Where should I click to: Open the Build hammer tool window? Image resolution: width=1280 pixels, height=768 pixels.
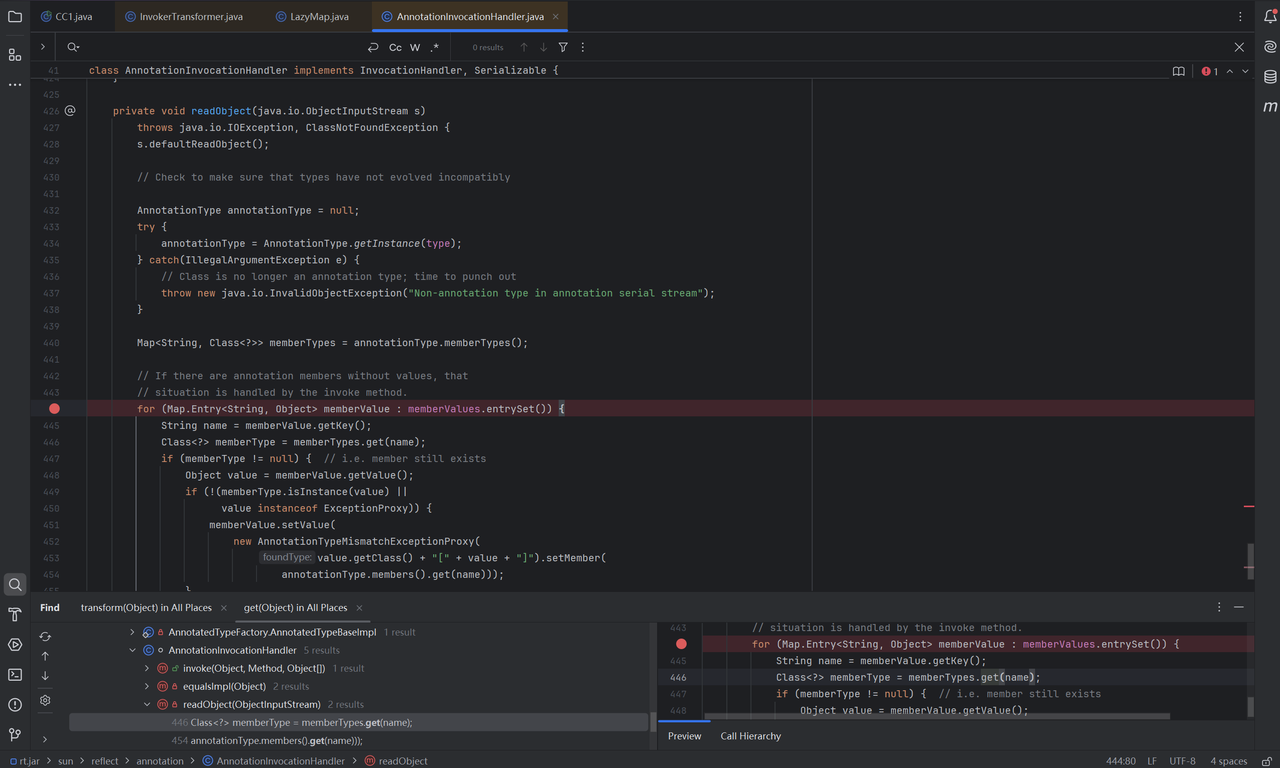(x=15, y=614)
